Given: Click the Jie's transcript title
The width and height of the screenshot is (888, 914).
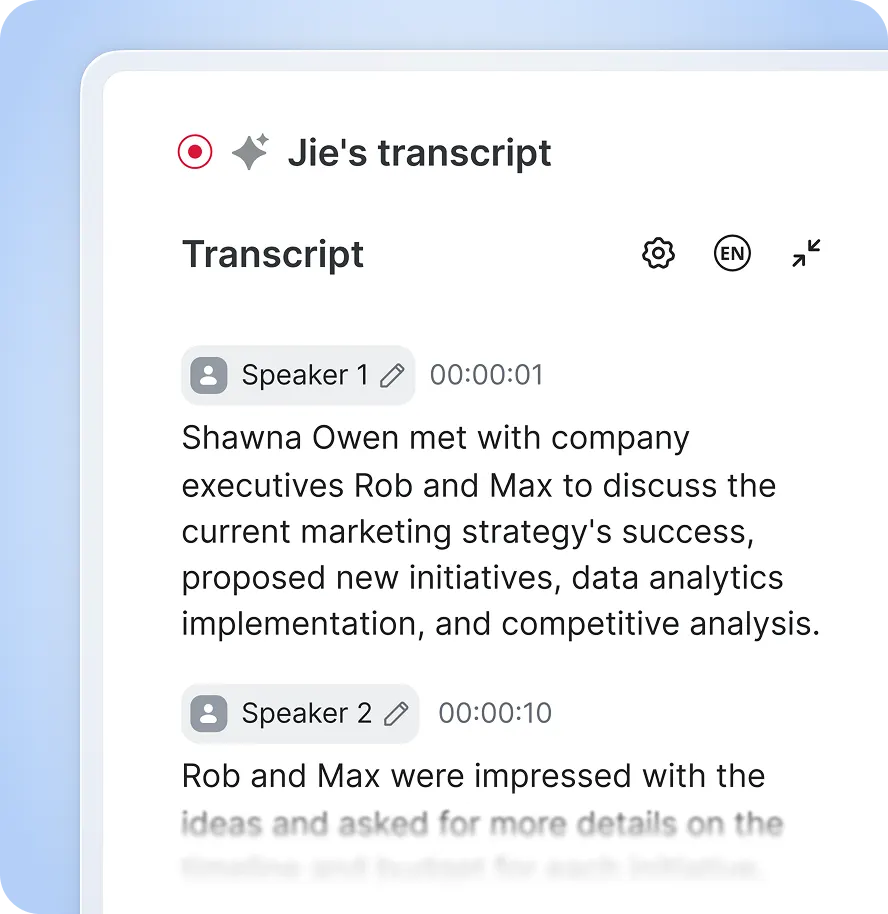Looking at the screenshot, I should pyautogui.click(x=419, y=153).
